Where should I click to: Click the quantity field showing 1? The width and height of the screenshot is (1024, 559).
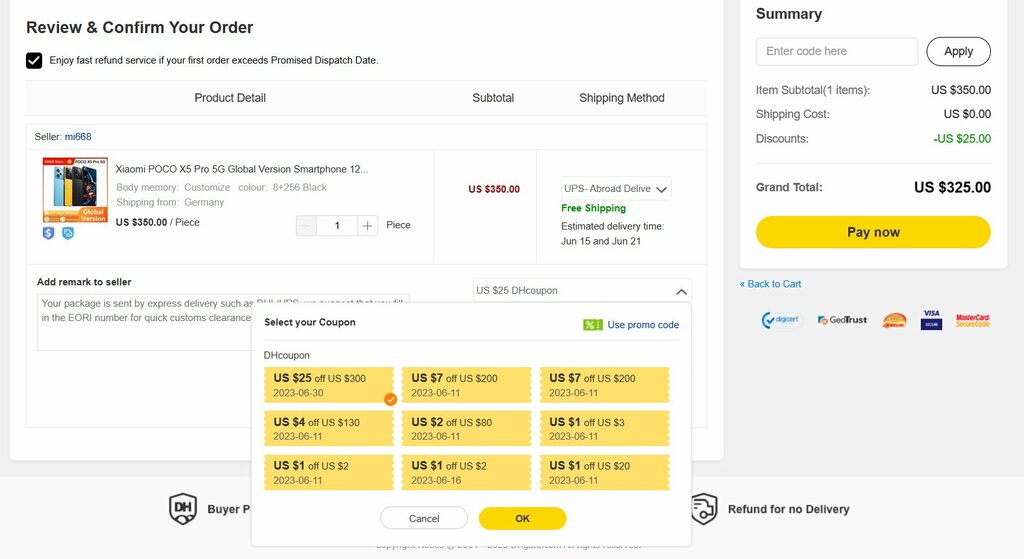[337, 225]
